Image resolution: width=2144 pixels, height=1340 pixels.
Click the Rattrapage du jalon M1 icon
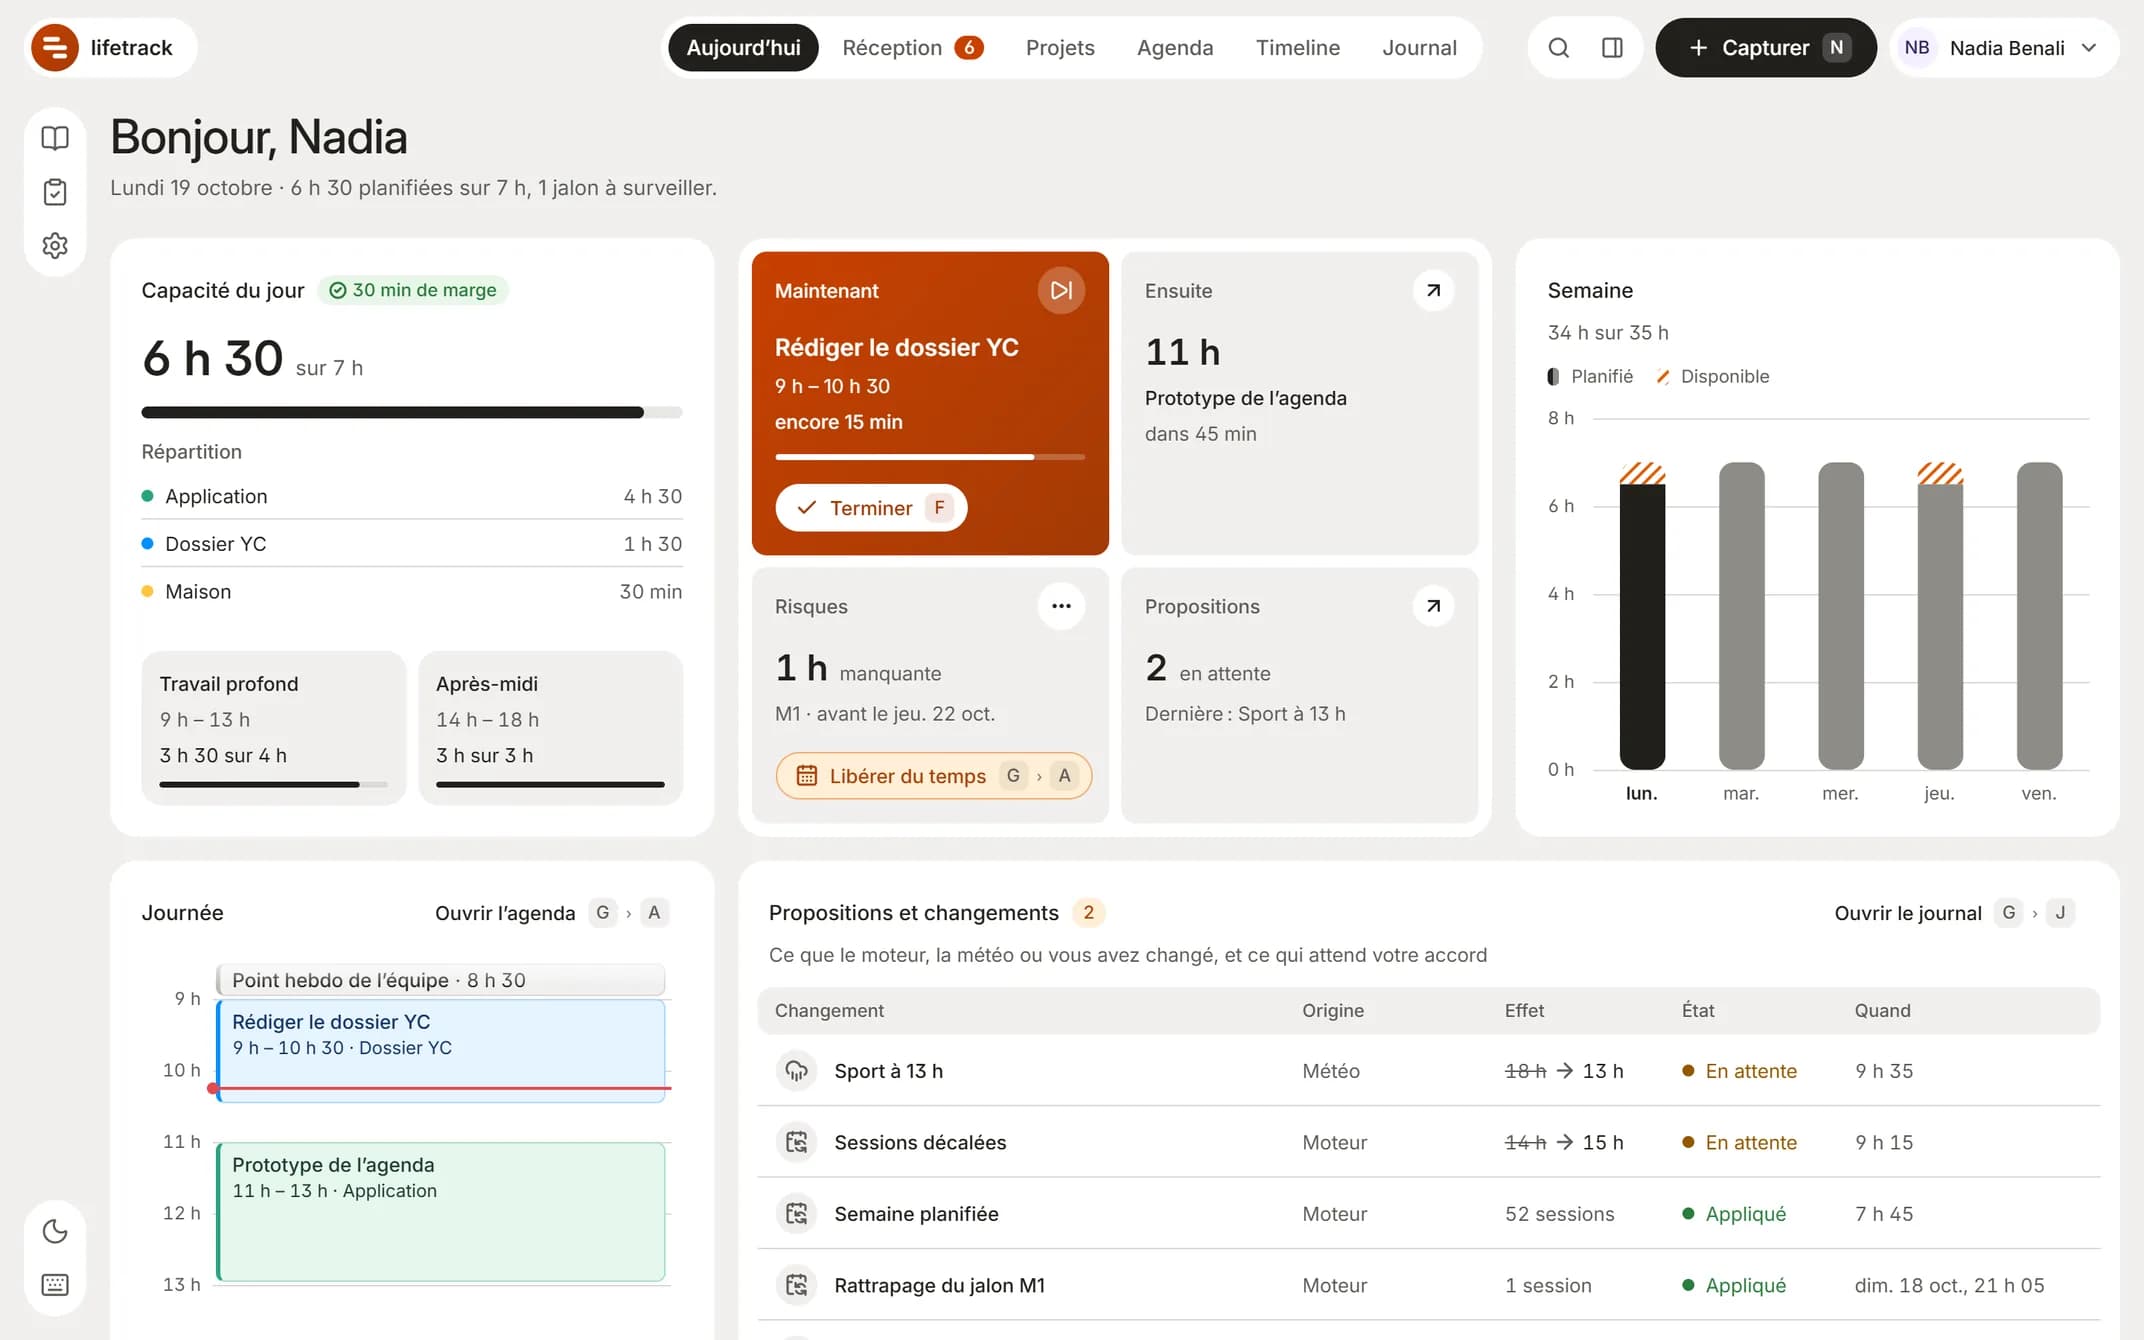pos(796,1285)
